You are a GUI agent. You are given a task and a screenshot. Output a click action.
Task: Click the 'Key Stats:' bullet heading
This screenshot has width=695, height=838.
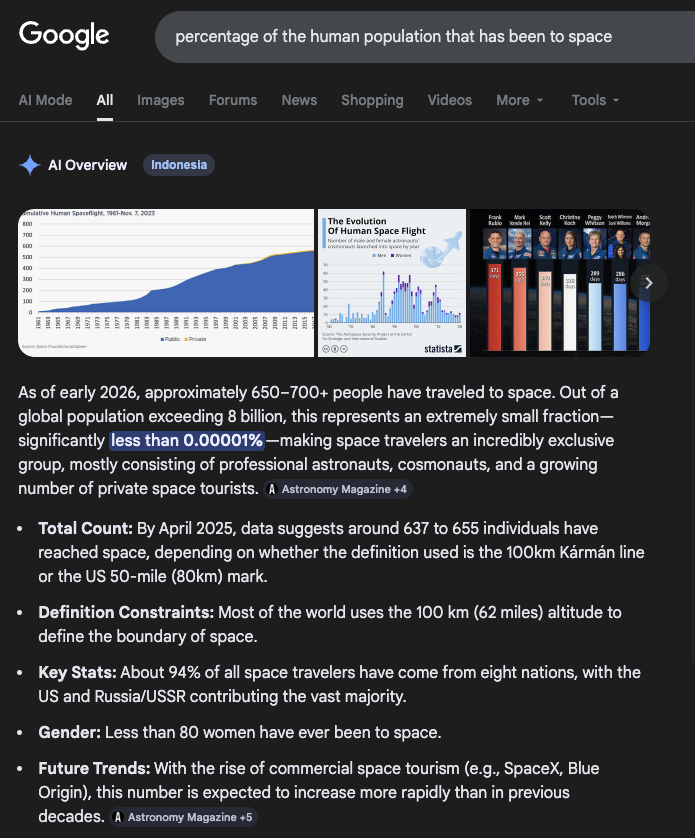click(78, 672)
